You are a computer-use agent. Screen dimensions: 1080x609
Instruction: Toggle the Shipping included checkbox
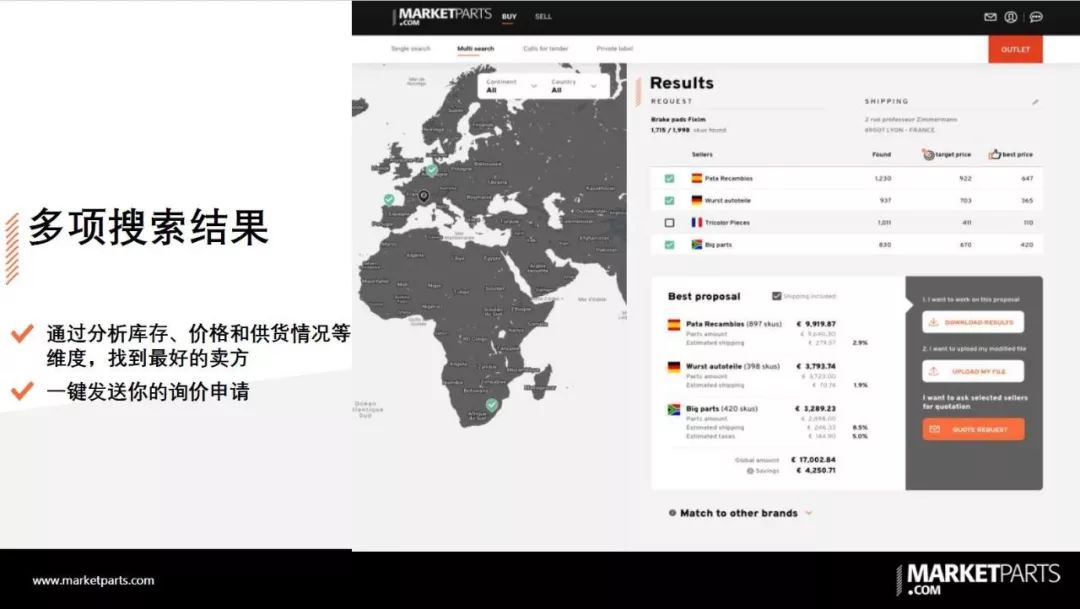pos(776,296)
